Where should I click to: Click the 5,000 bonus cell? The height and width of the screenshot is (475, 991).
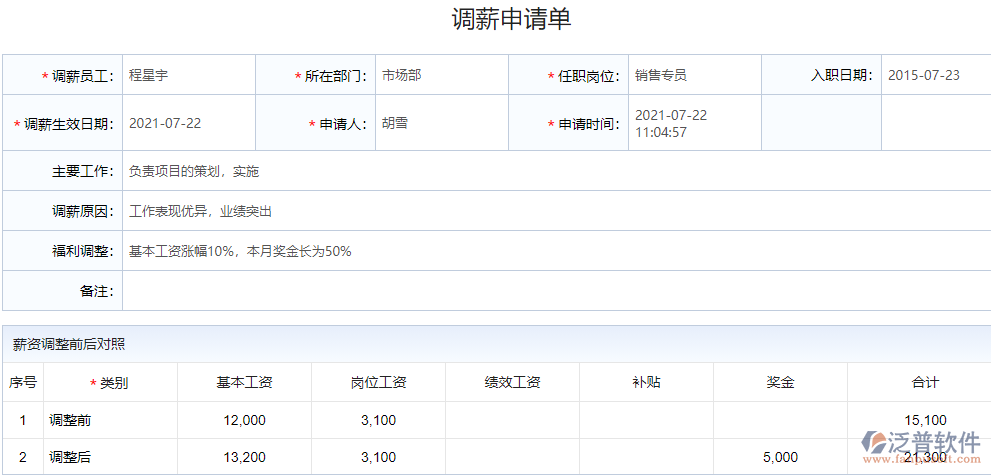pyautogui.click(x=780, y=457)
